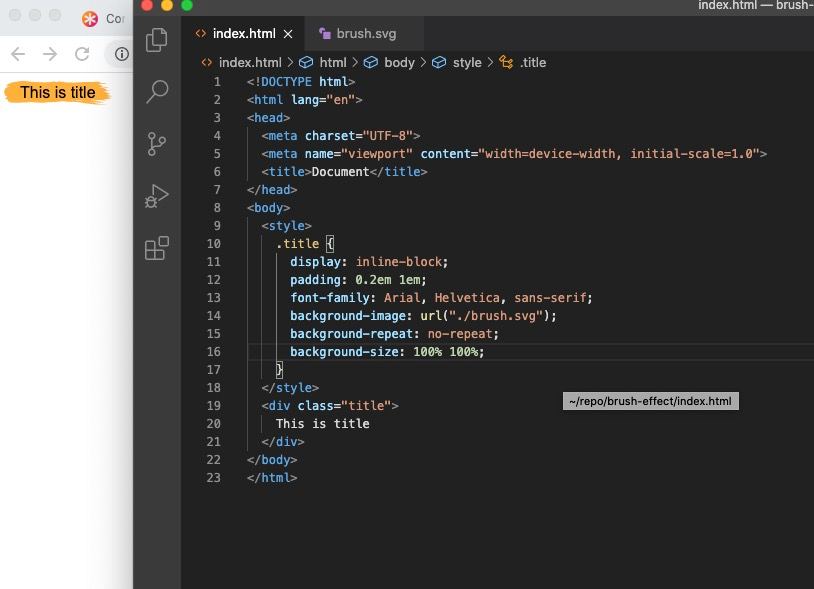Click the closing </body> tag

click(x=272, y=460)
